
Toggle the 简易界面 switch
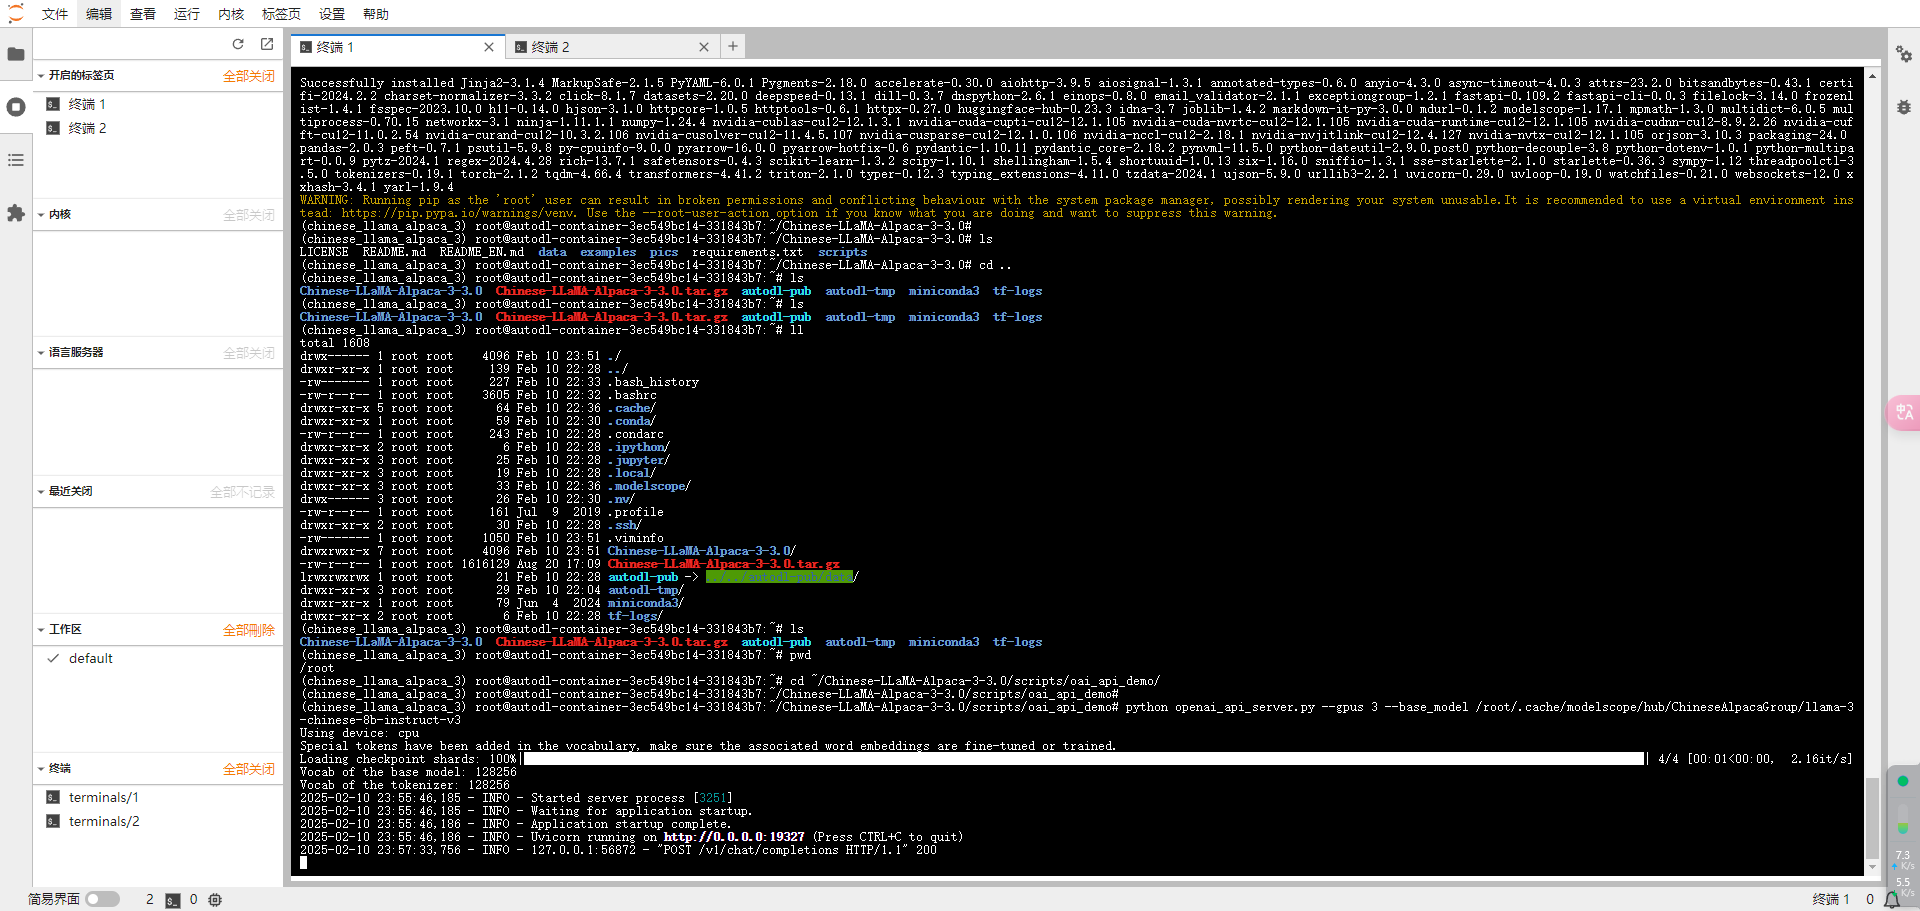click(102, 899)
